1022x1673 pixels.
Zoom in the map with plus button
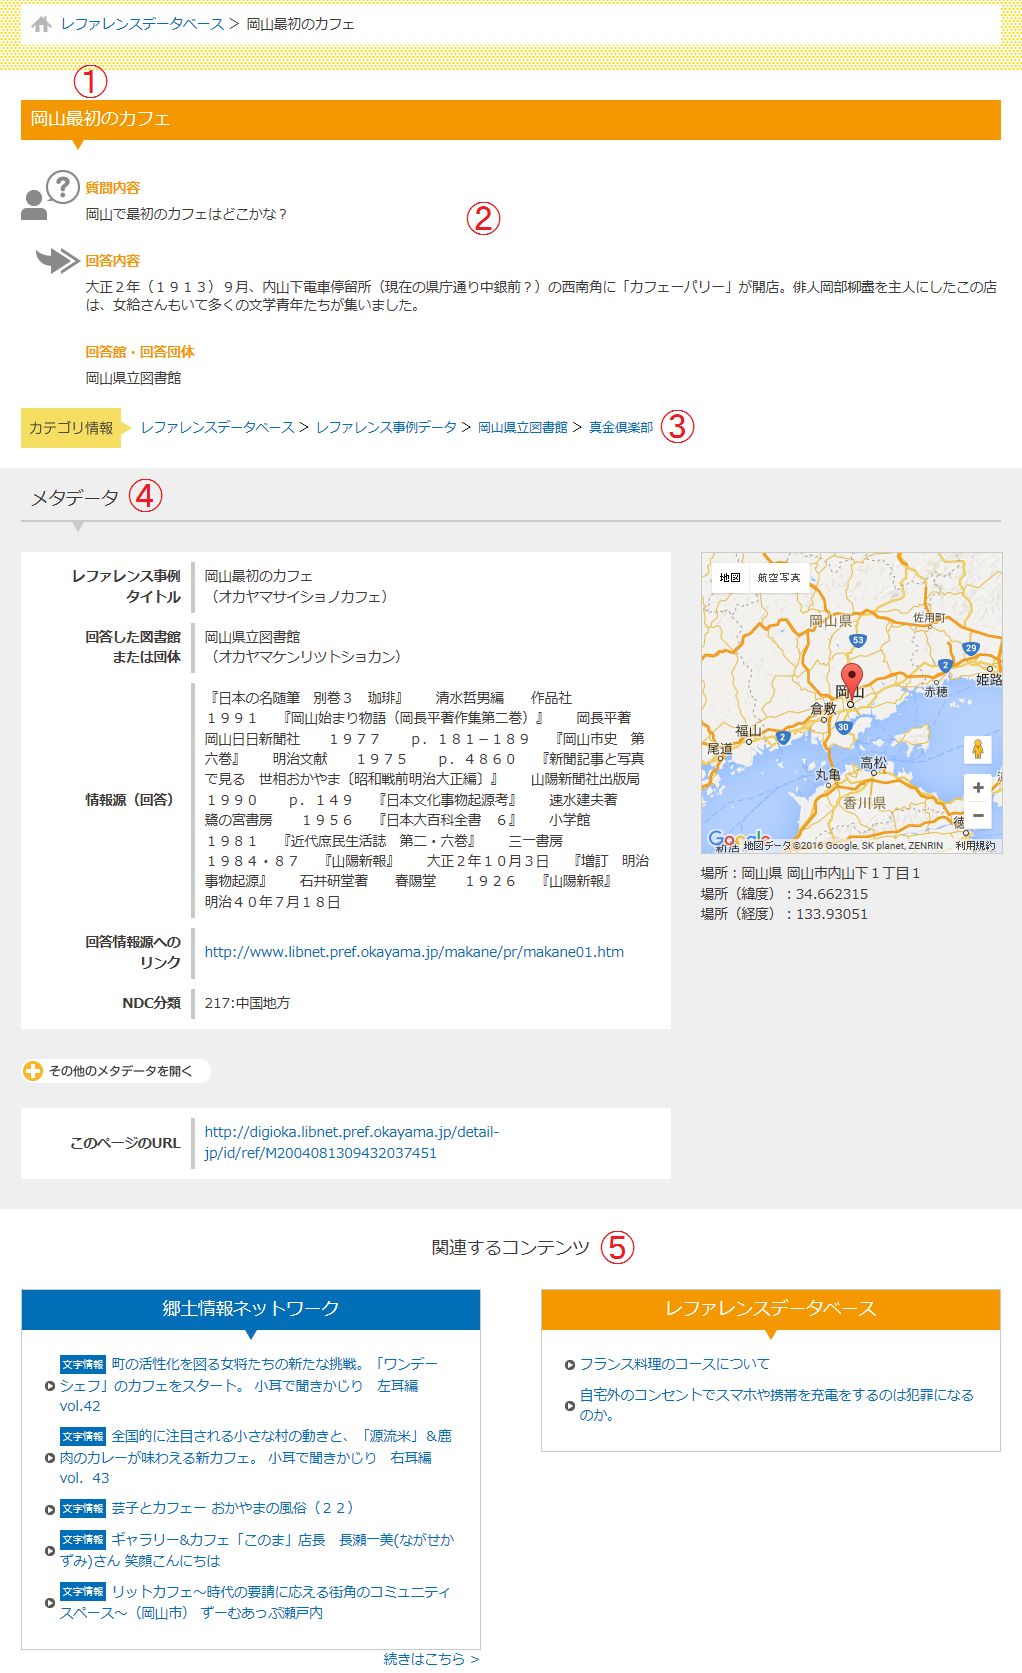977,788
